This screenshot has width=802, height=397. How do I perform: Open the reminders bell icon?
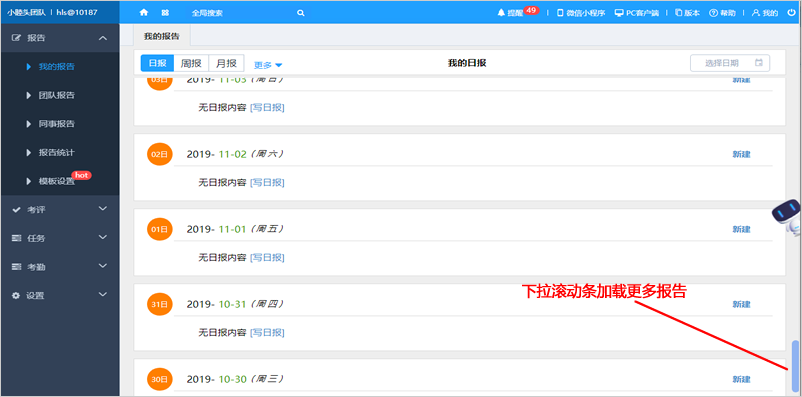[501, 13]
